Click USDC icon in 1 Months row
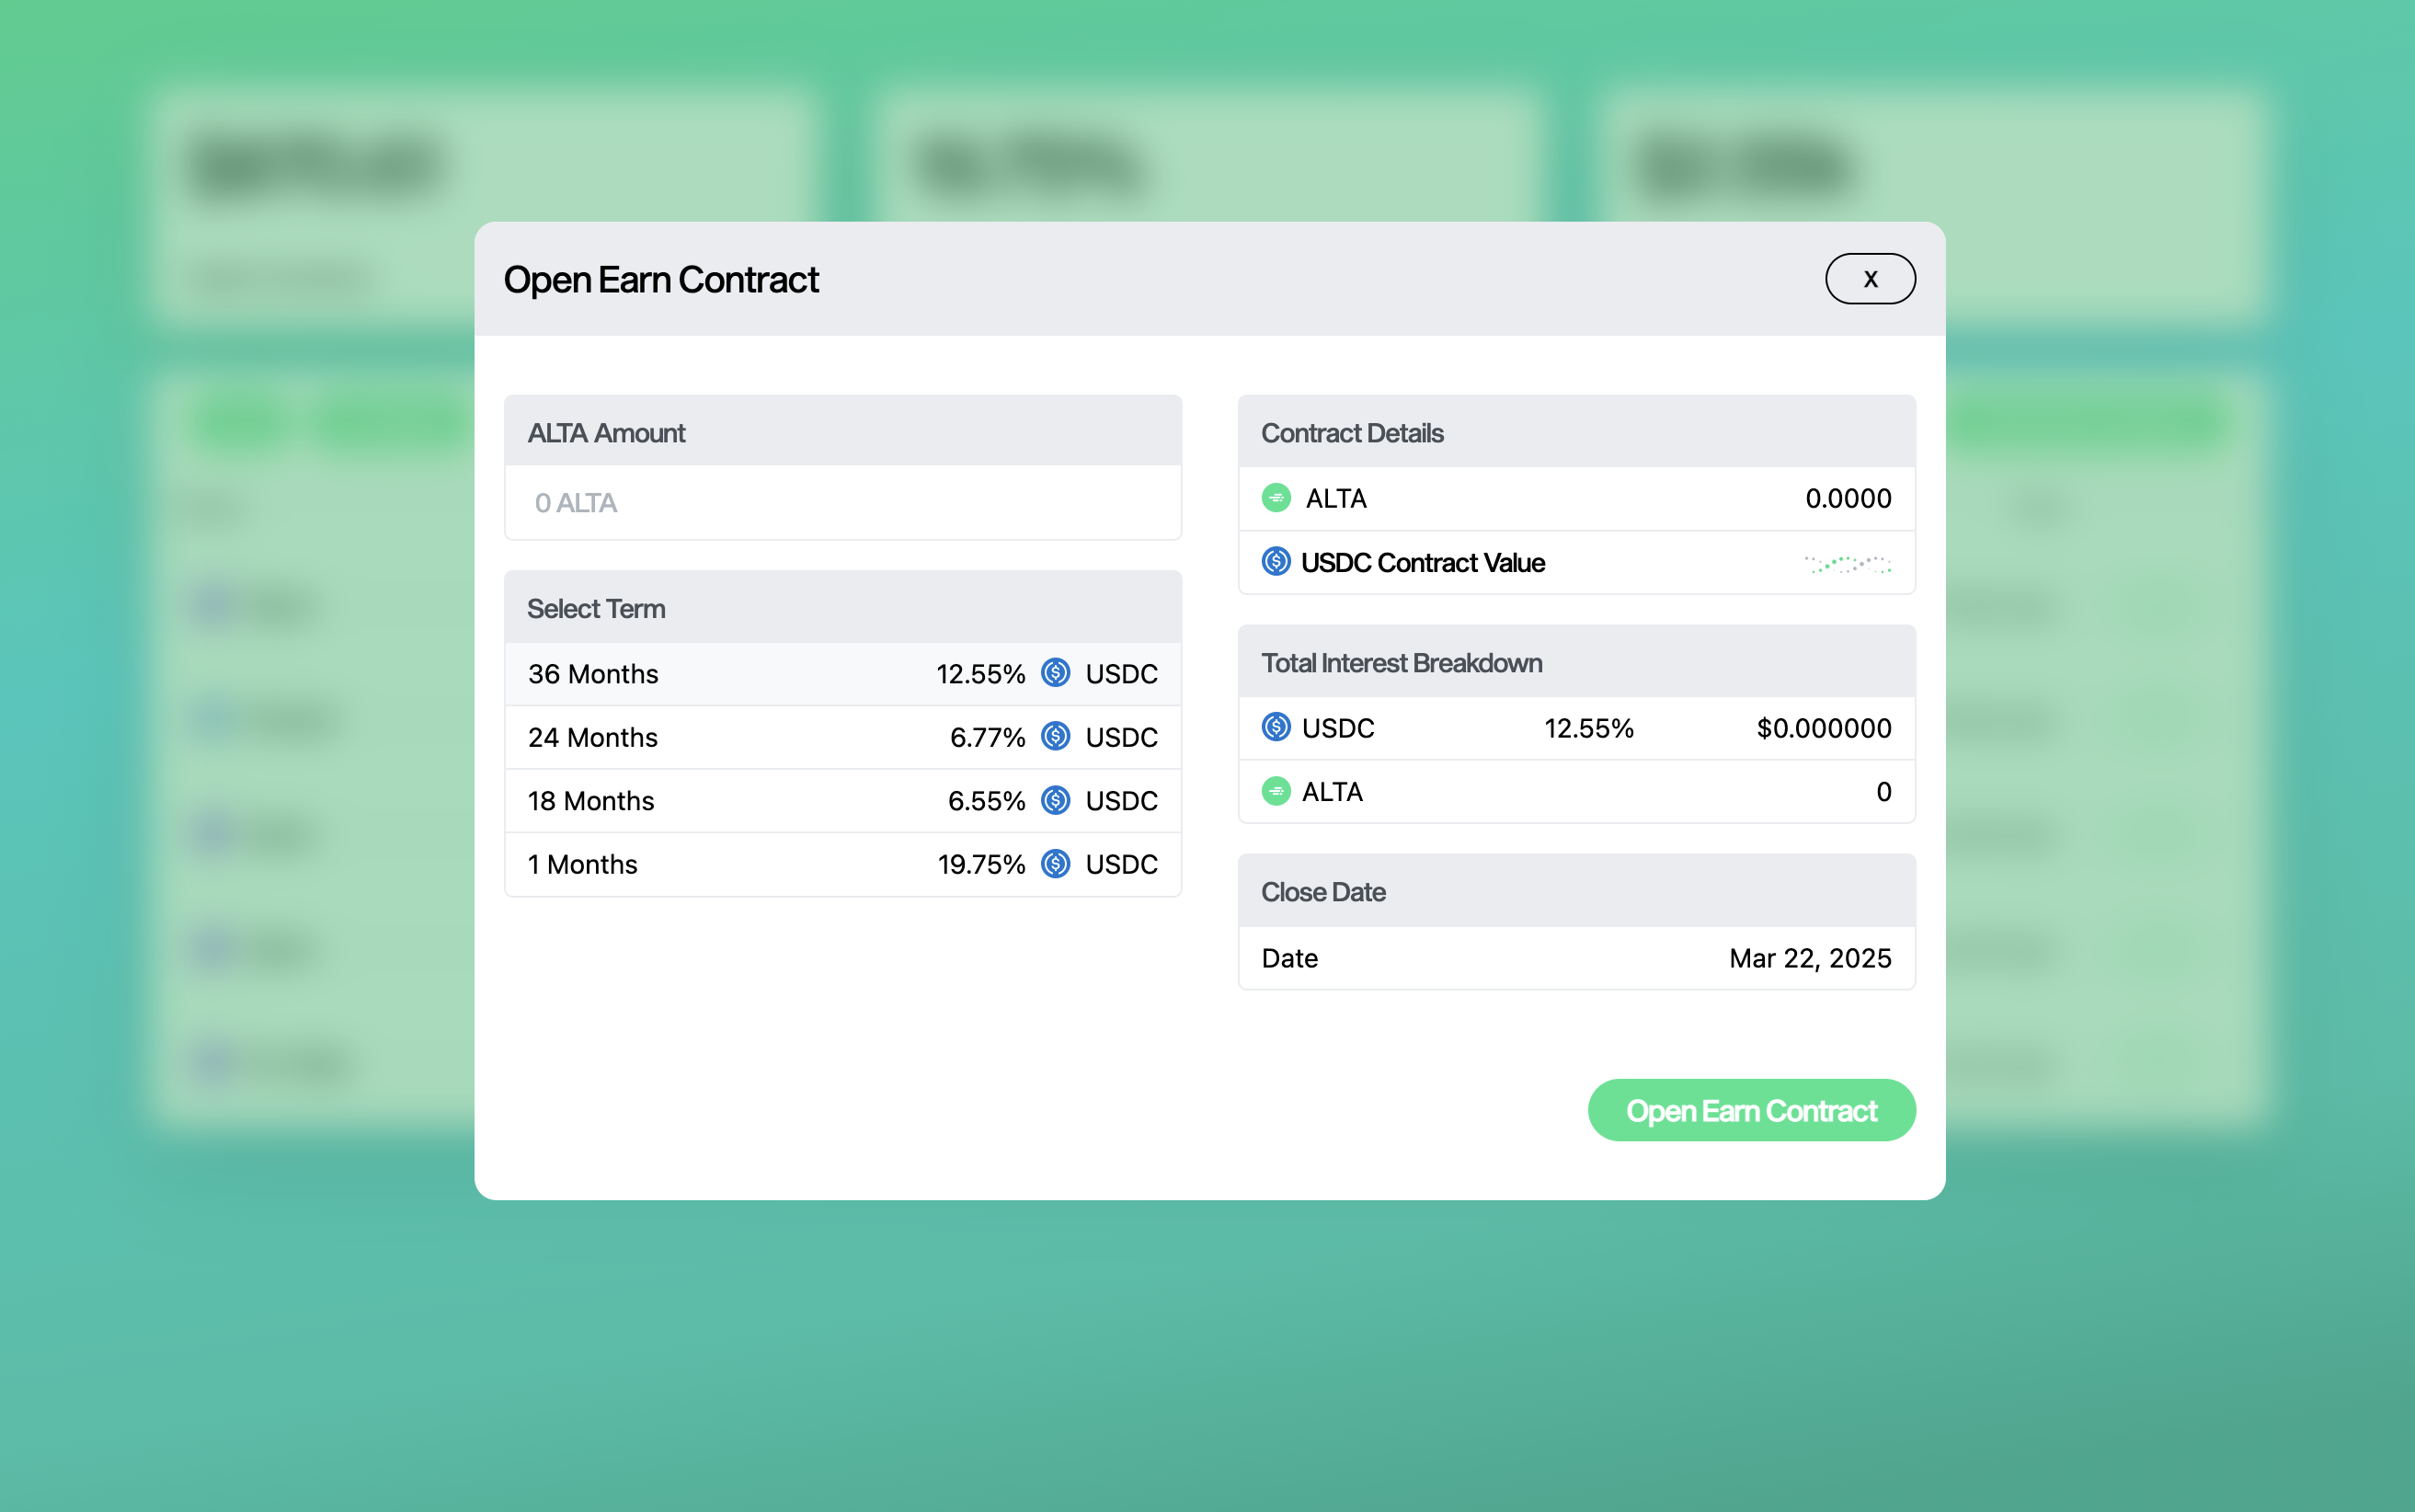Screen dimensions: 2415x1512 (1055, 864)
